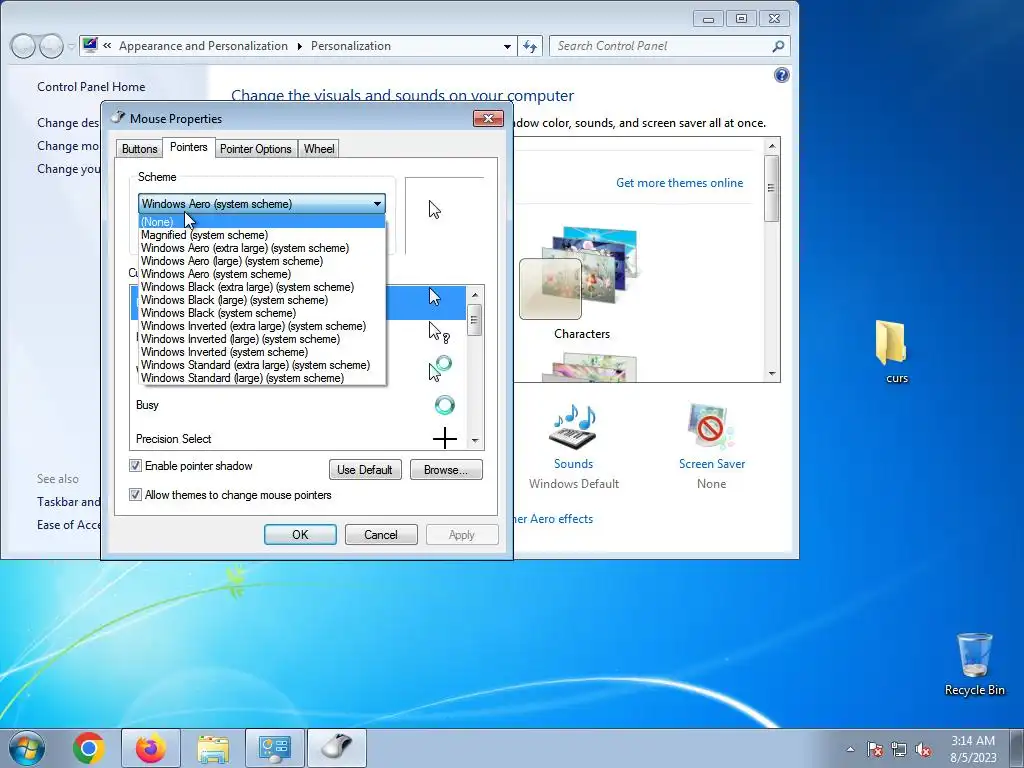Click the muted volume tray icon

tap(923, 749)
